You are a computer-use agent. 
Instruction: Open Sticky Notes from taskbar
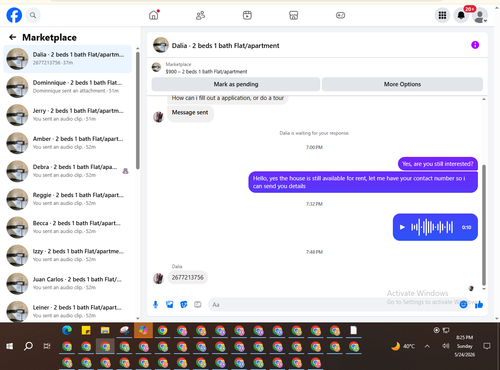click(86, 330)
